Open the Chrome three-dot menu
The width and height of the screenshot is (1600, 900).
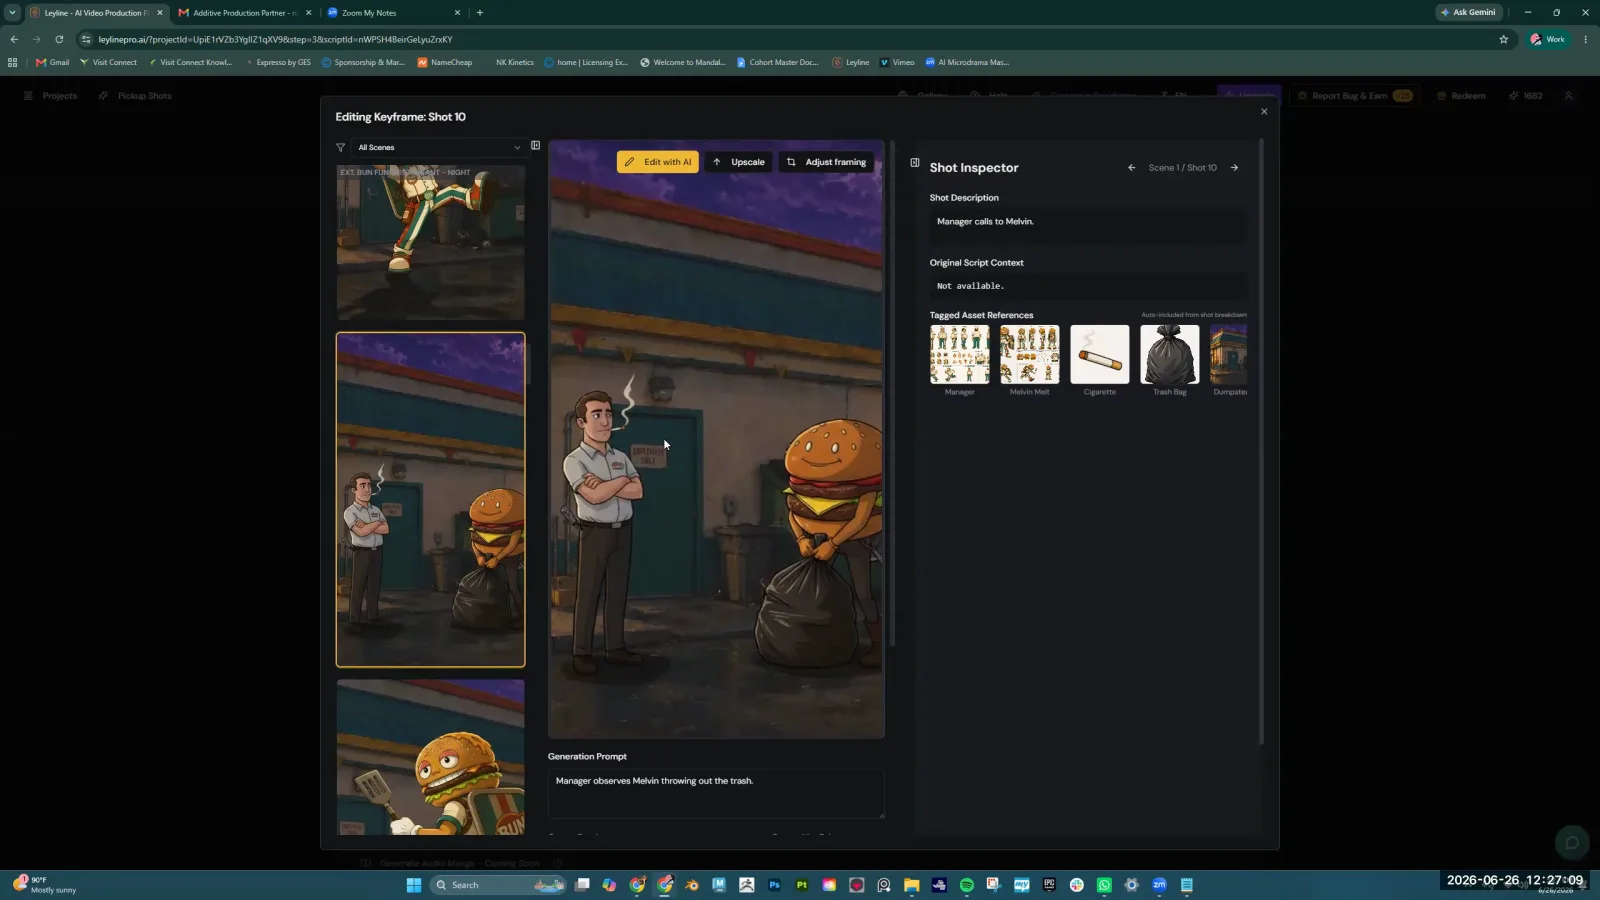coord(1586,39)
